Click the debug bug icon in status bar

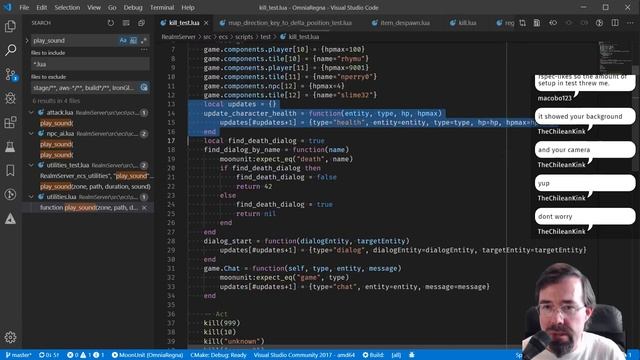click(x=412, y=355)
